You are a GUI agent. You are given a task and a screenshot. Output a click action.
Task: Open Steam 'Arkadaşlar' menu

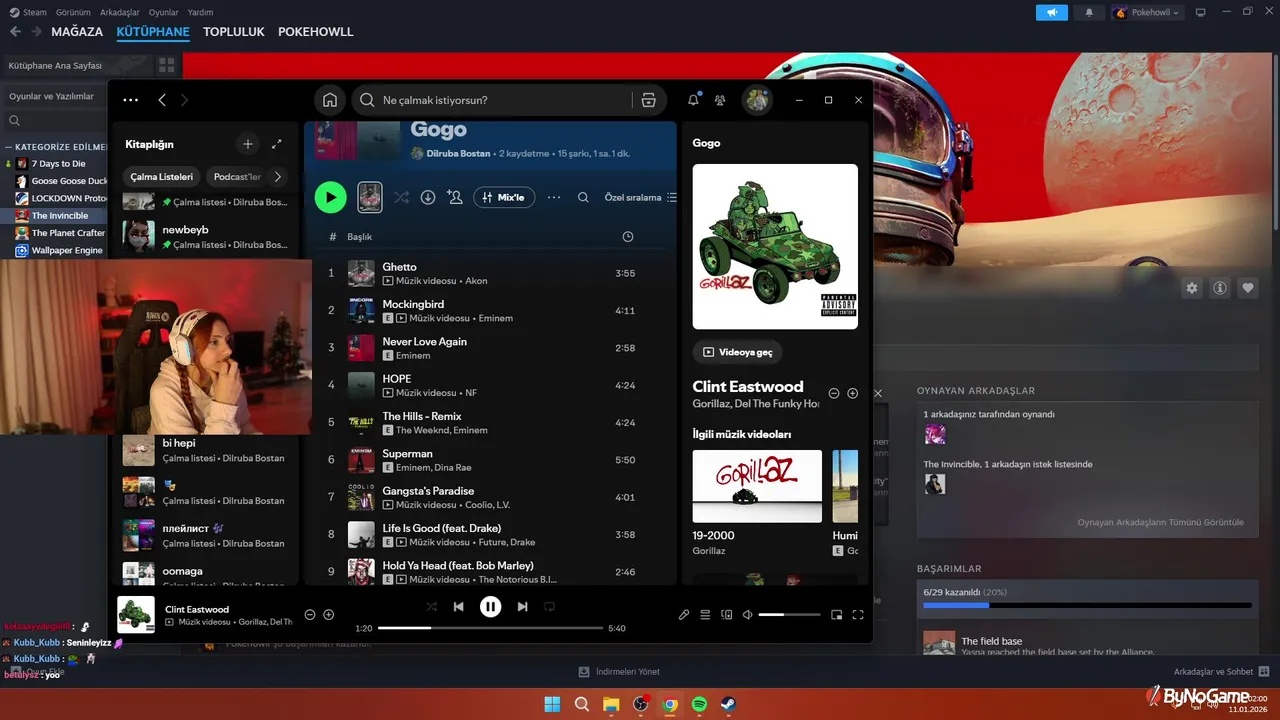pos(121,12)
